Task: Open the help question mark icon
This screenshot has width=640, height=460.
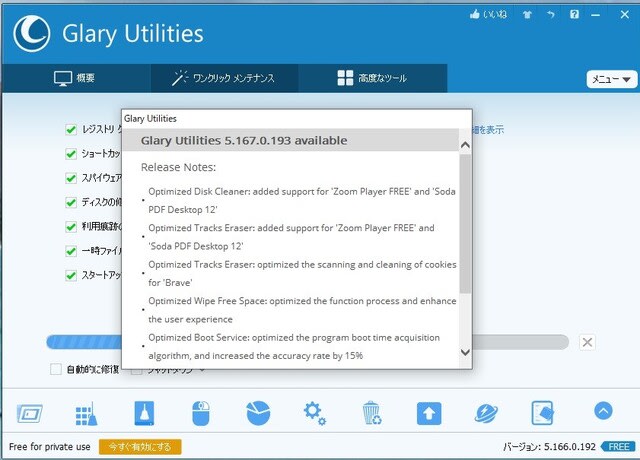Action: (x=574, y=15)
